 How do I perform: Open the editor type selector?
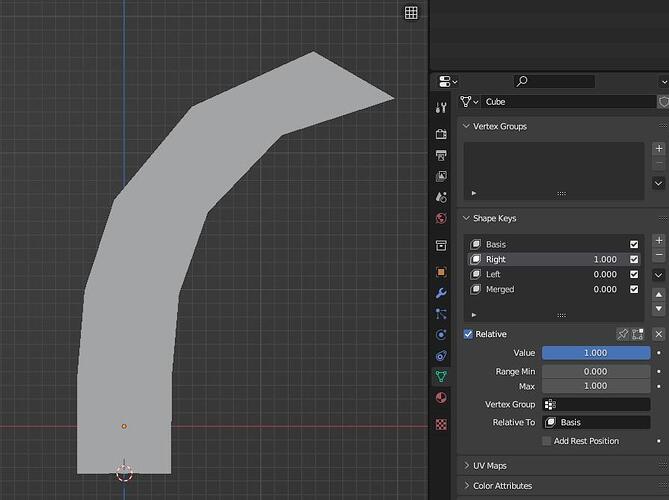click(x=448, y=81)
